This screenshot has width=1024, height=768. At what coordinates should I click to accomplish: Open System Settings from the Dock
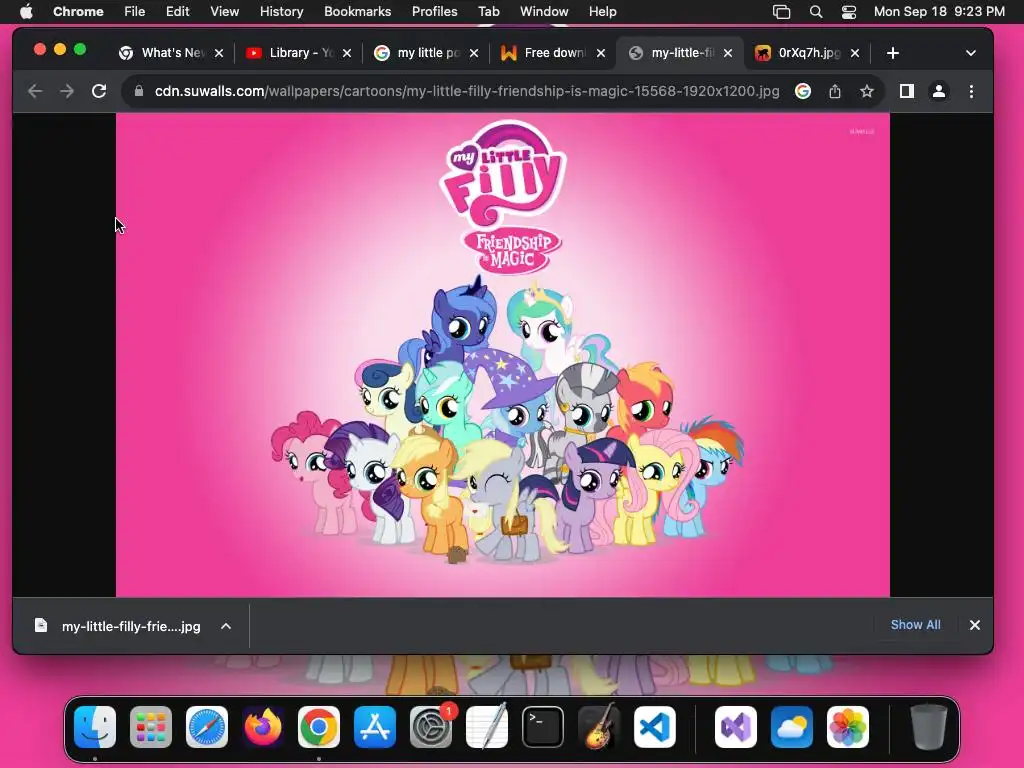431,727
